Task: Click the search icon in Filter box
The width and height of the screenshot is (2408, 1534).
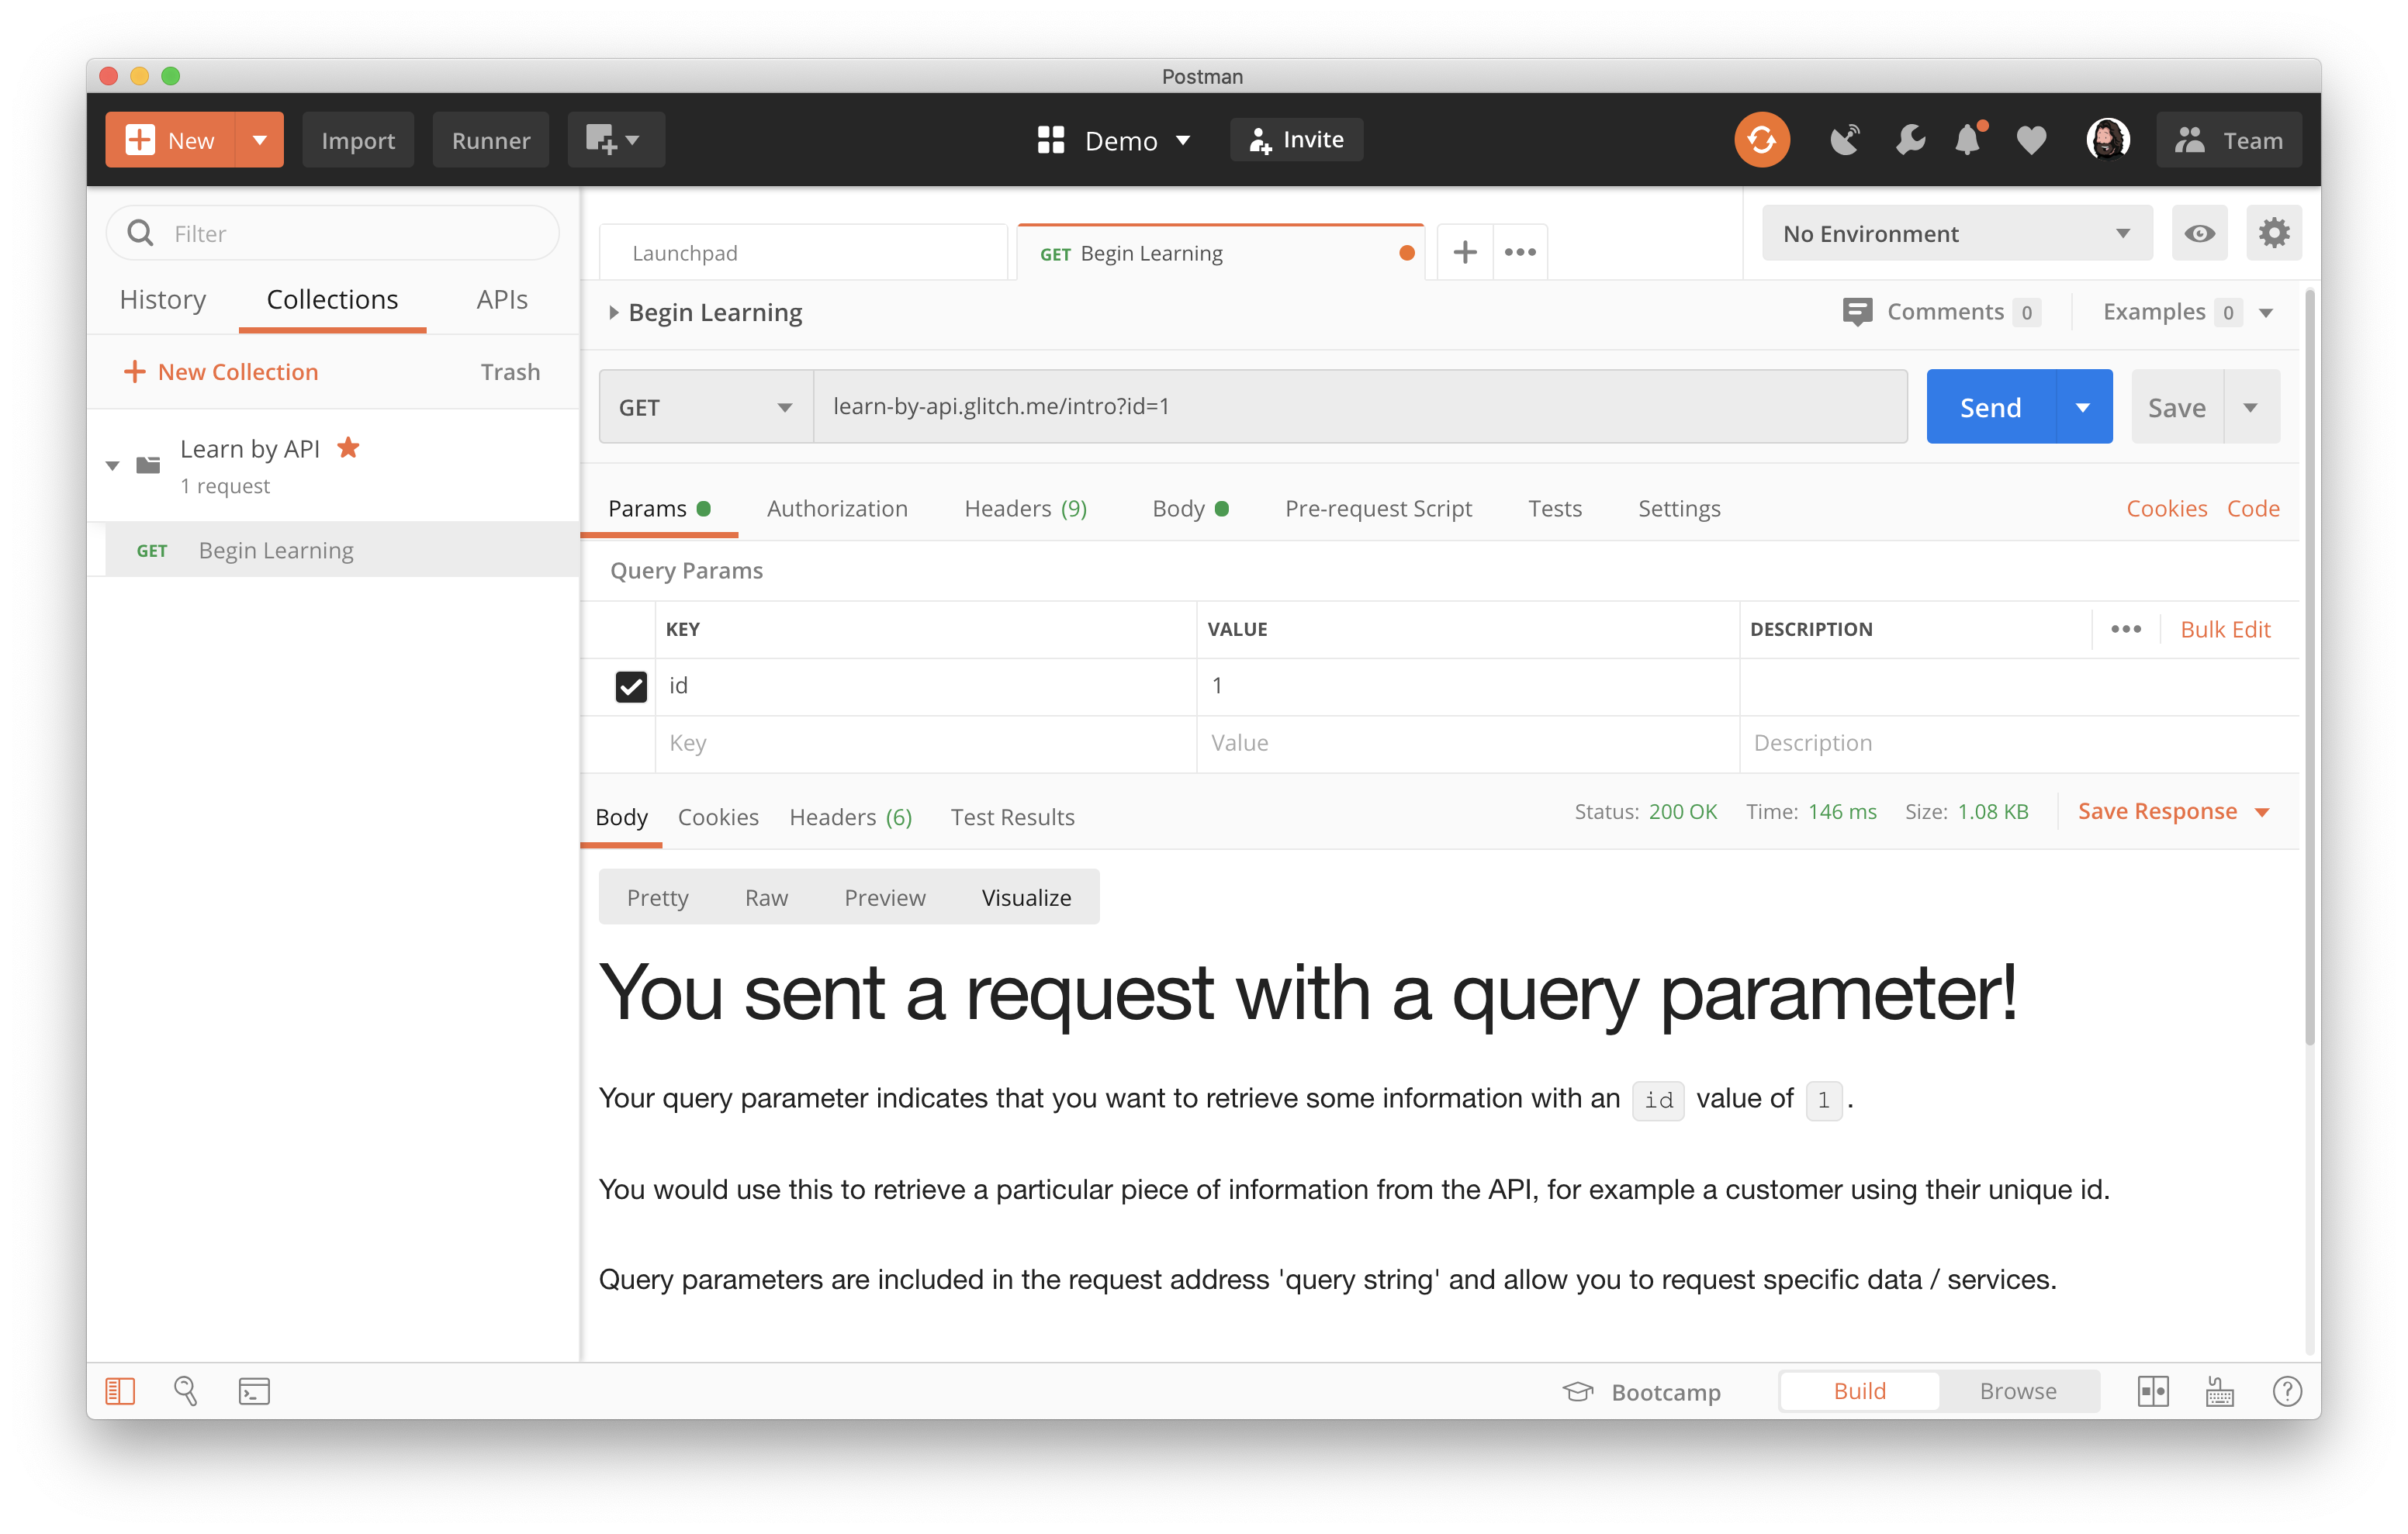Action: coord(141,233)
